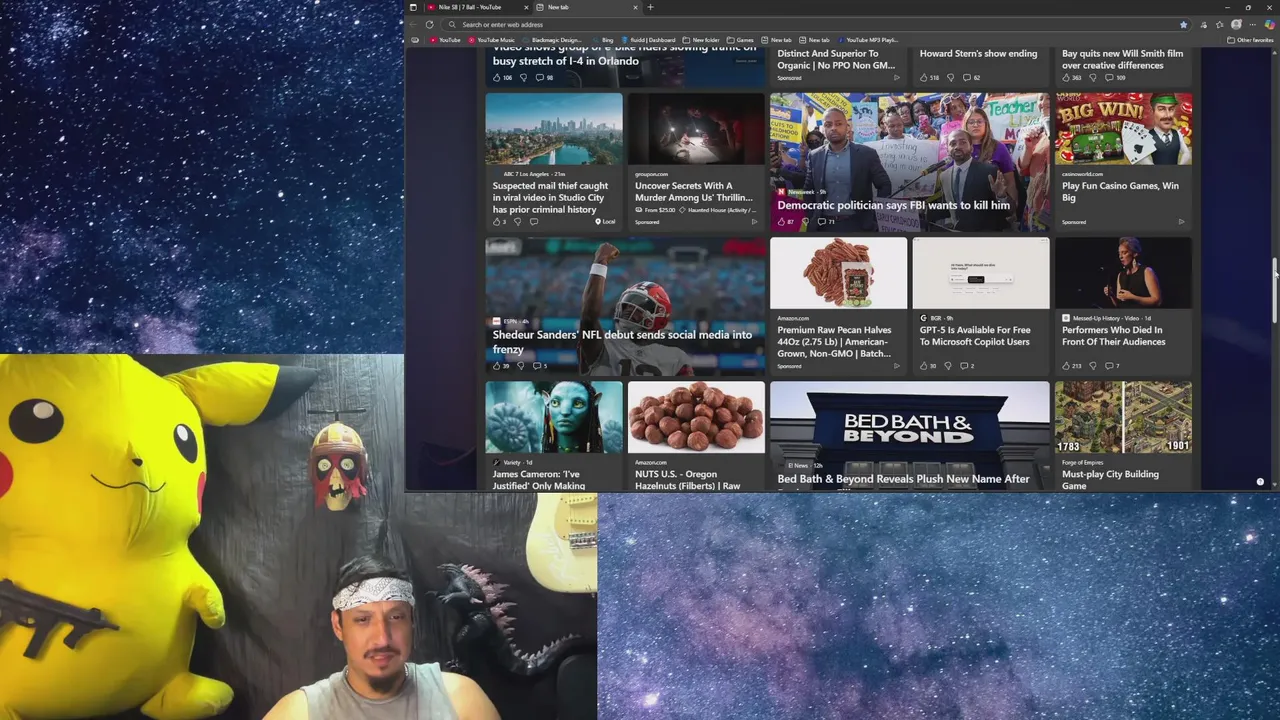Image resolution: width=1280 pixels, height=720 pixels.
Task: Like the Shedeur Sanders NFL debut story
Action: point(501,366)
